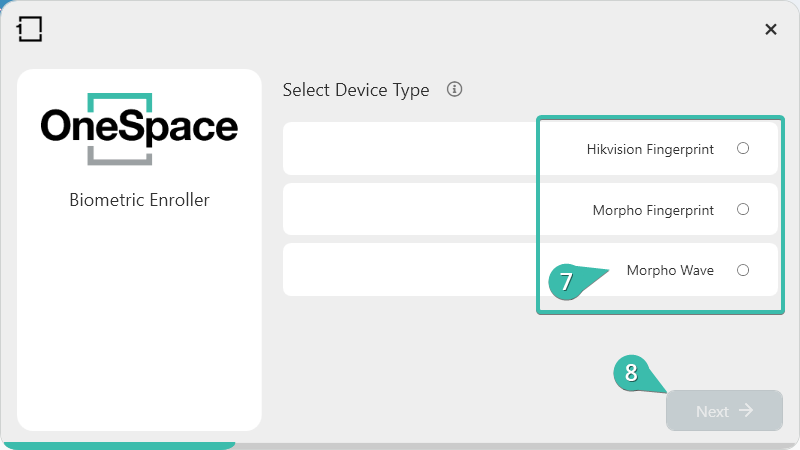Click the square app icon at top left
This screenshot has width=800, height=450.
30,29
